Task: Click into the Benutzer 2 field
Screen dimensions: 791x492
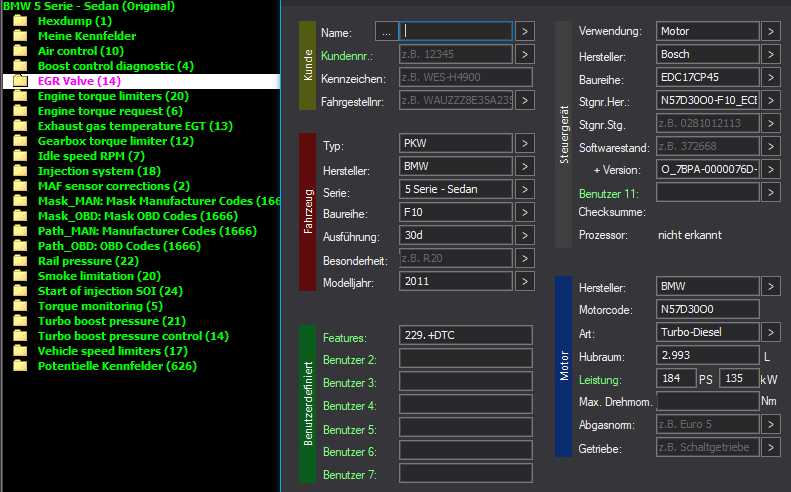Action: coord(466,358)
